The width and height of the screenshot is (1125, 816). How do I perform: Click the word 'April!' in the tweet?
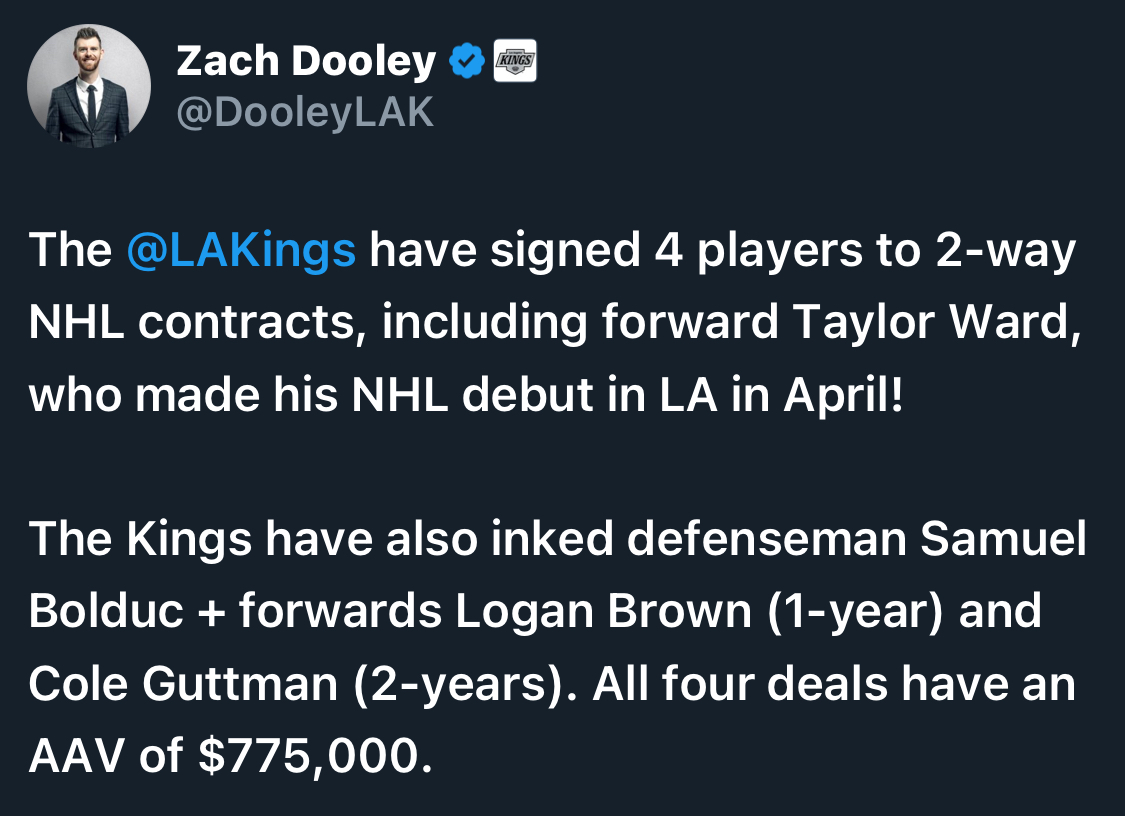843,395
